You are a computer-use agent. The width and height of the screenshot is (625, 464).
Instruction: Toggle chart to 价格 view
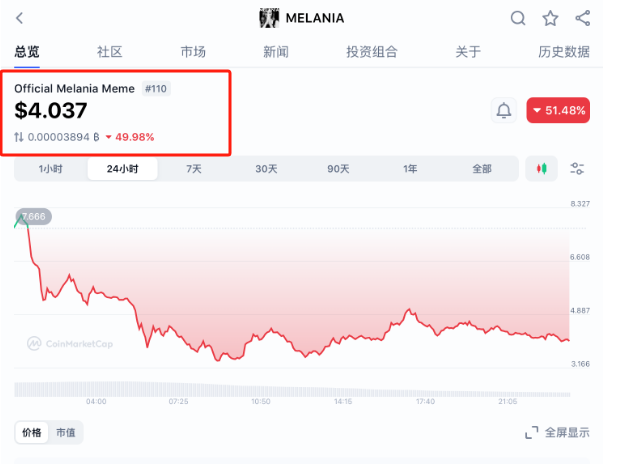pos(32,432)
